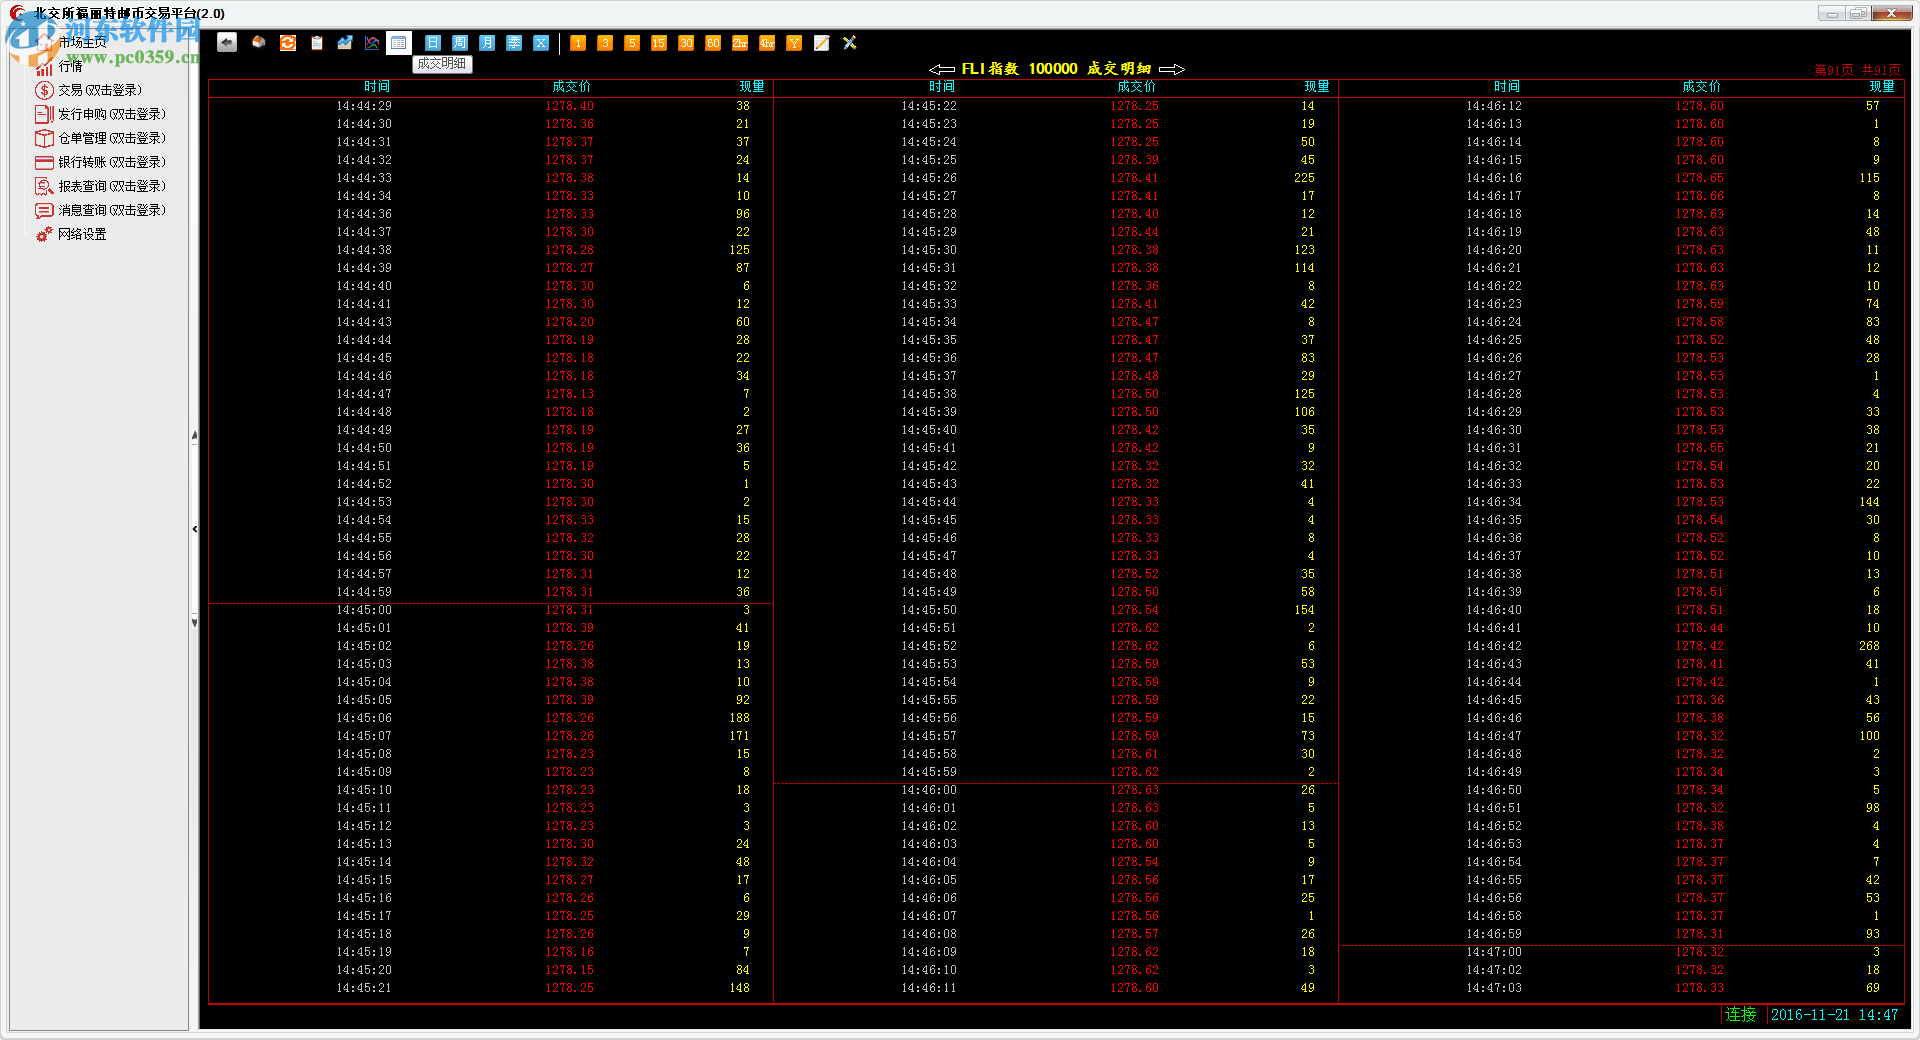
Task: Click the price in the 14:45:50 row
Action: tap(1135, 610)
